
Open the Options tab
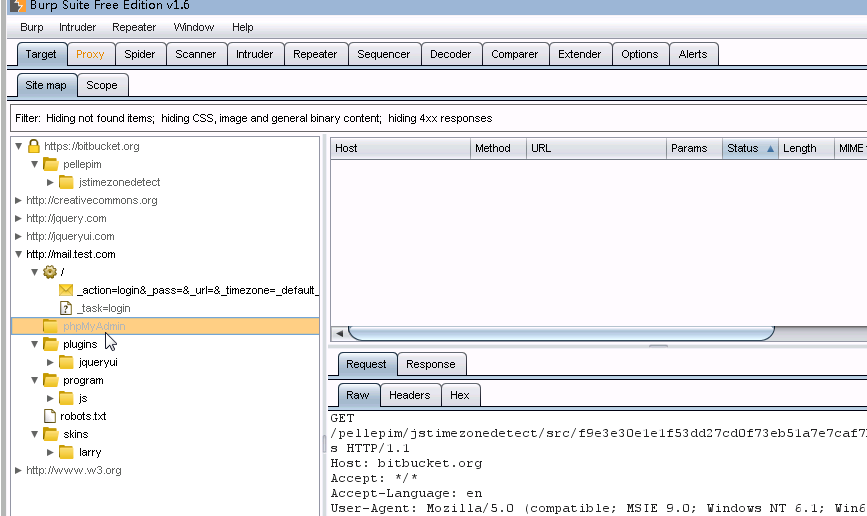[640, 54]
